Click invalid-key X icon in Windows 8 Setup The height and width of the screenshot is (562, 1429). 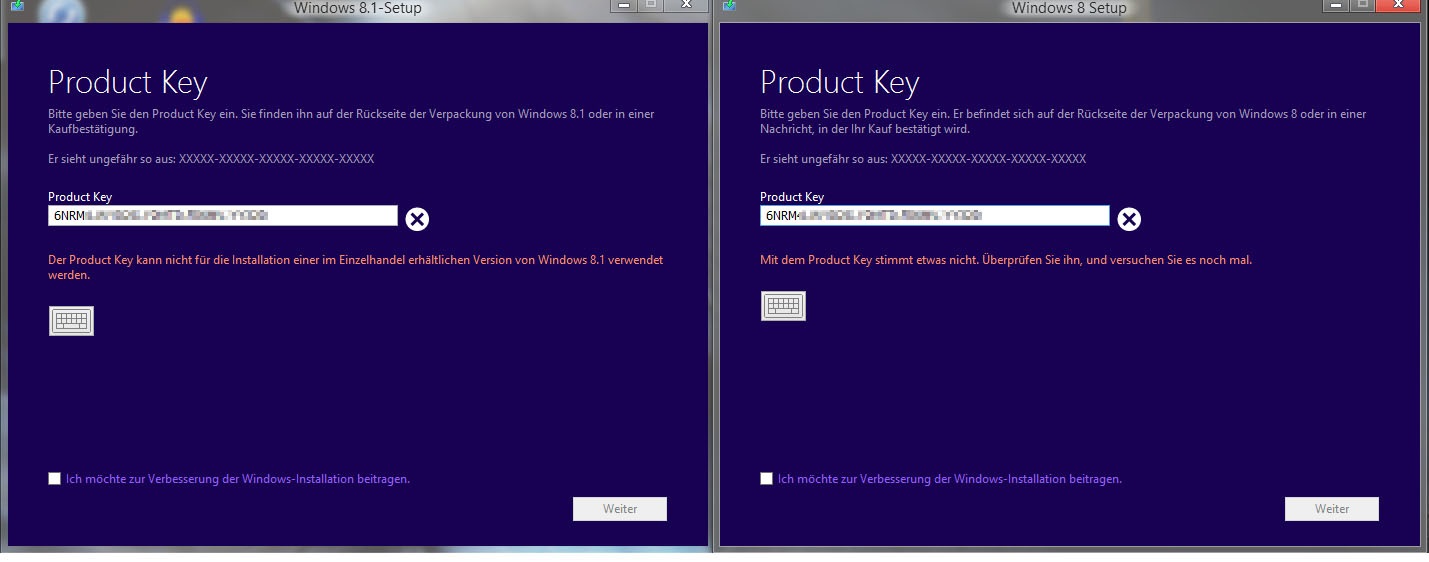[x=1129, y=219]
